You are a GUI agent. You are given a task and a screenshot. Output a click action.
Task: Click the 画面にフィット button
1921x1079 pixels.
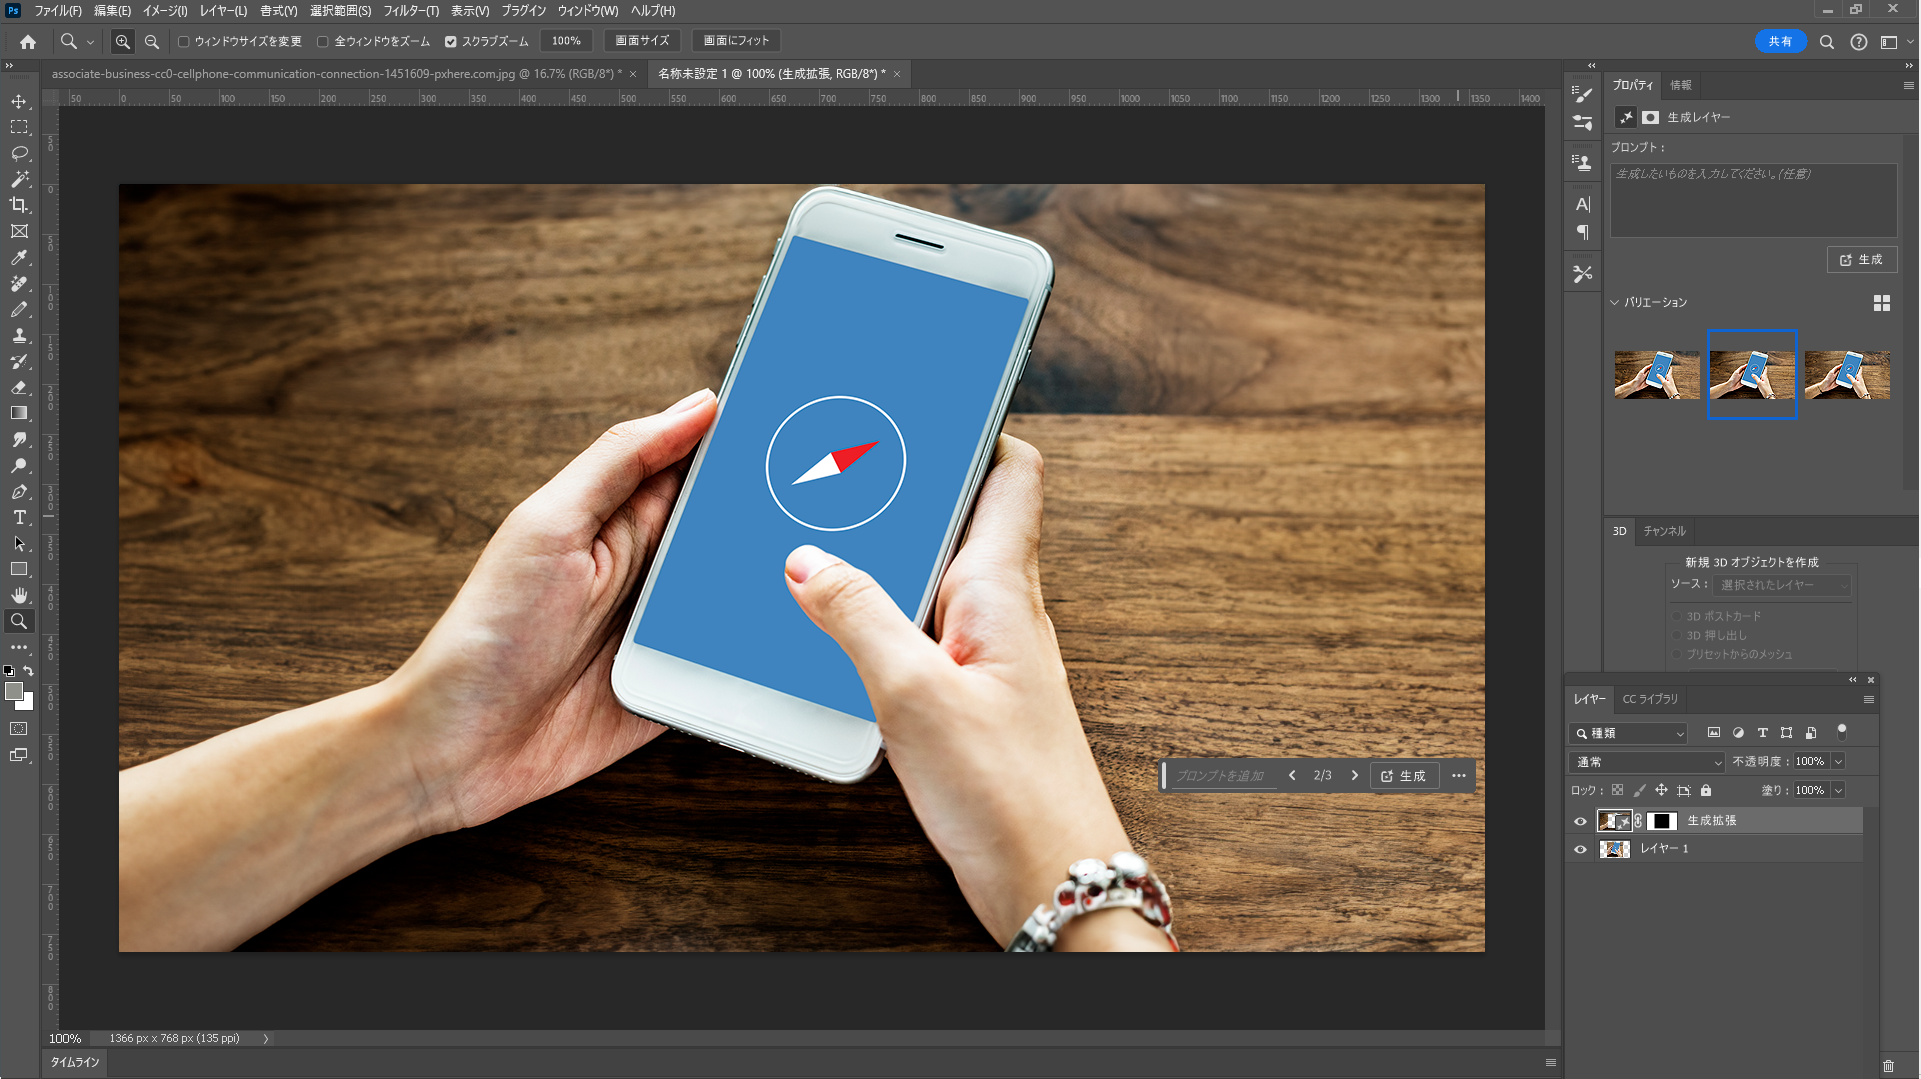pyautogui.click(x=736, y=41)
